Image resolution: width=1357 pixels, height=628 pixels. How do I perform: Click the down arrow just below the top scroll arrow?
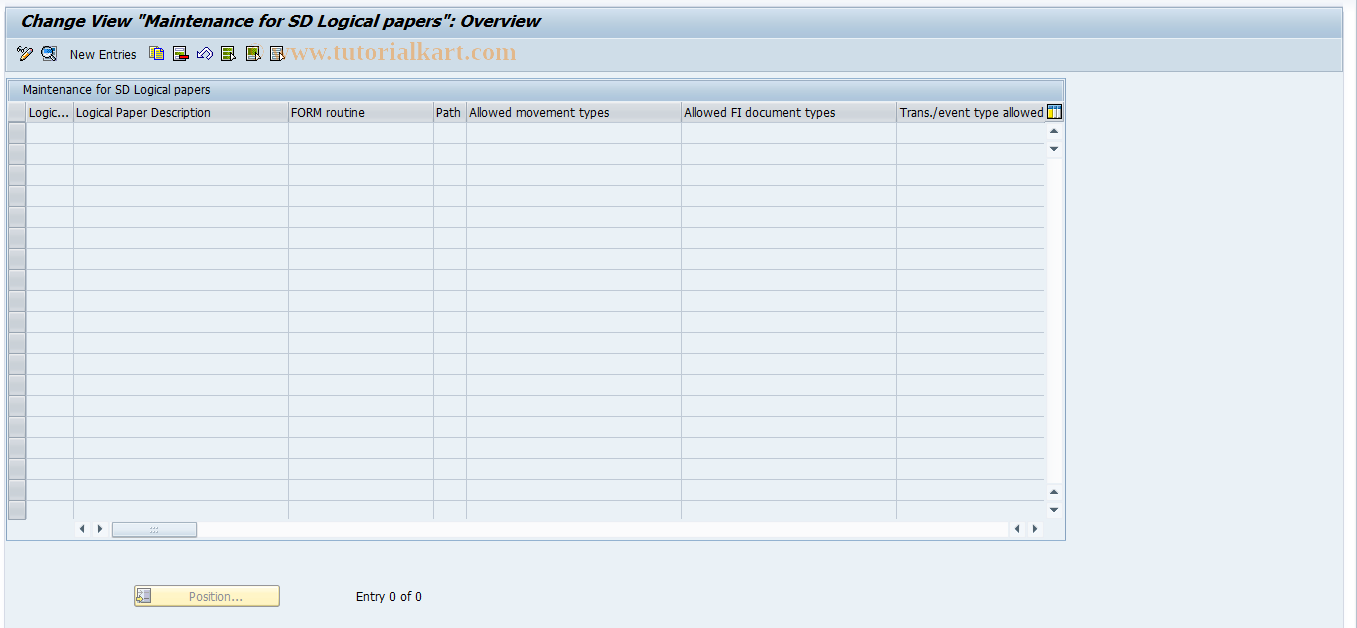[x=1054, y=148]
